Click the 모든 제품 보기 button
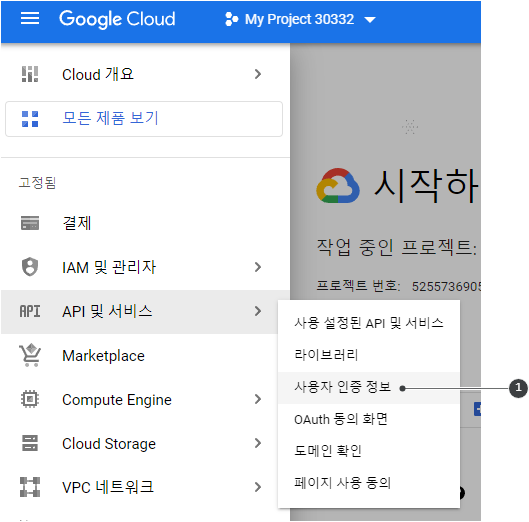The image size is (529, 522). pyautogui.click(x=144, y=119)
